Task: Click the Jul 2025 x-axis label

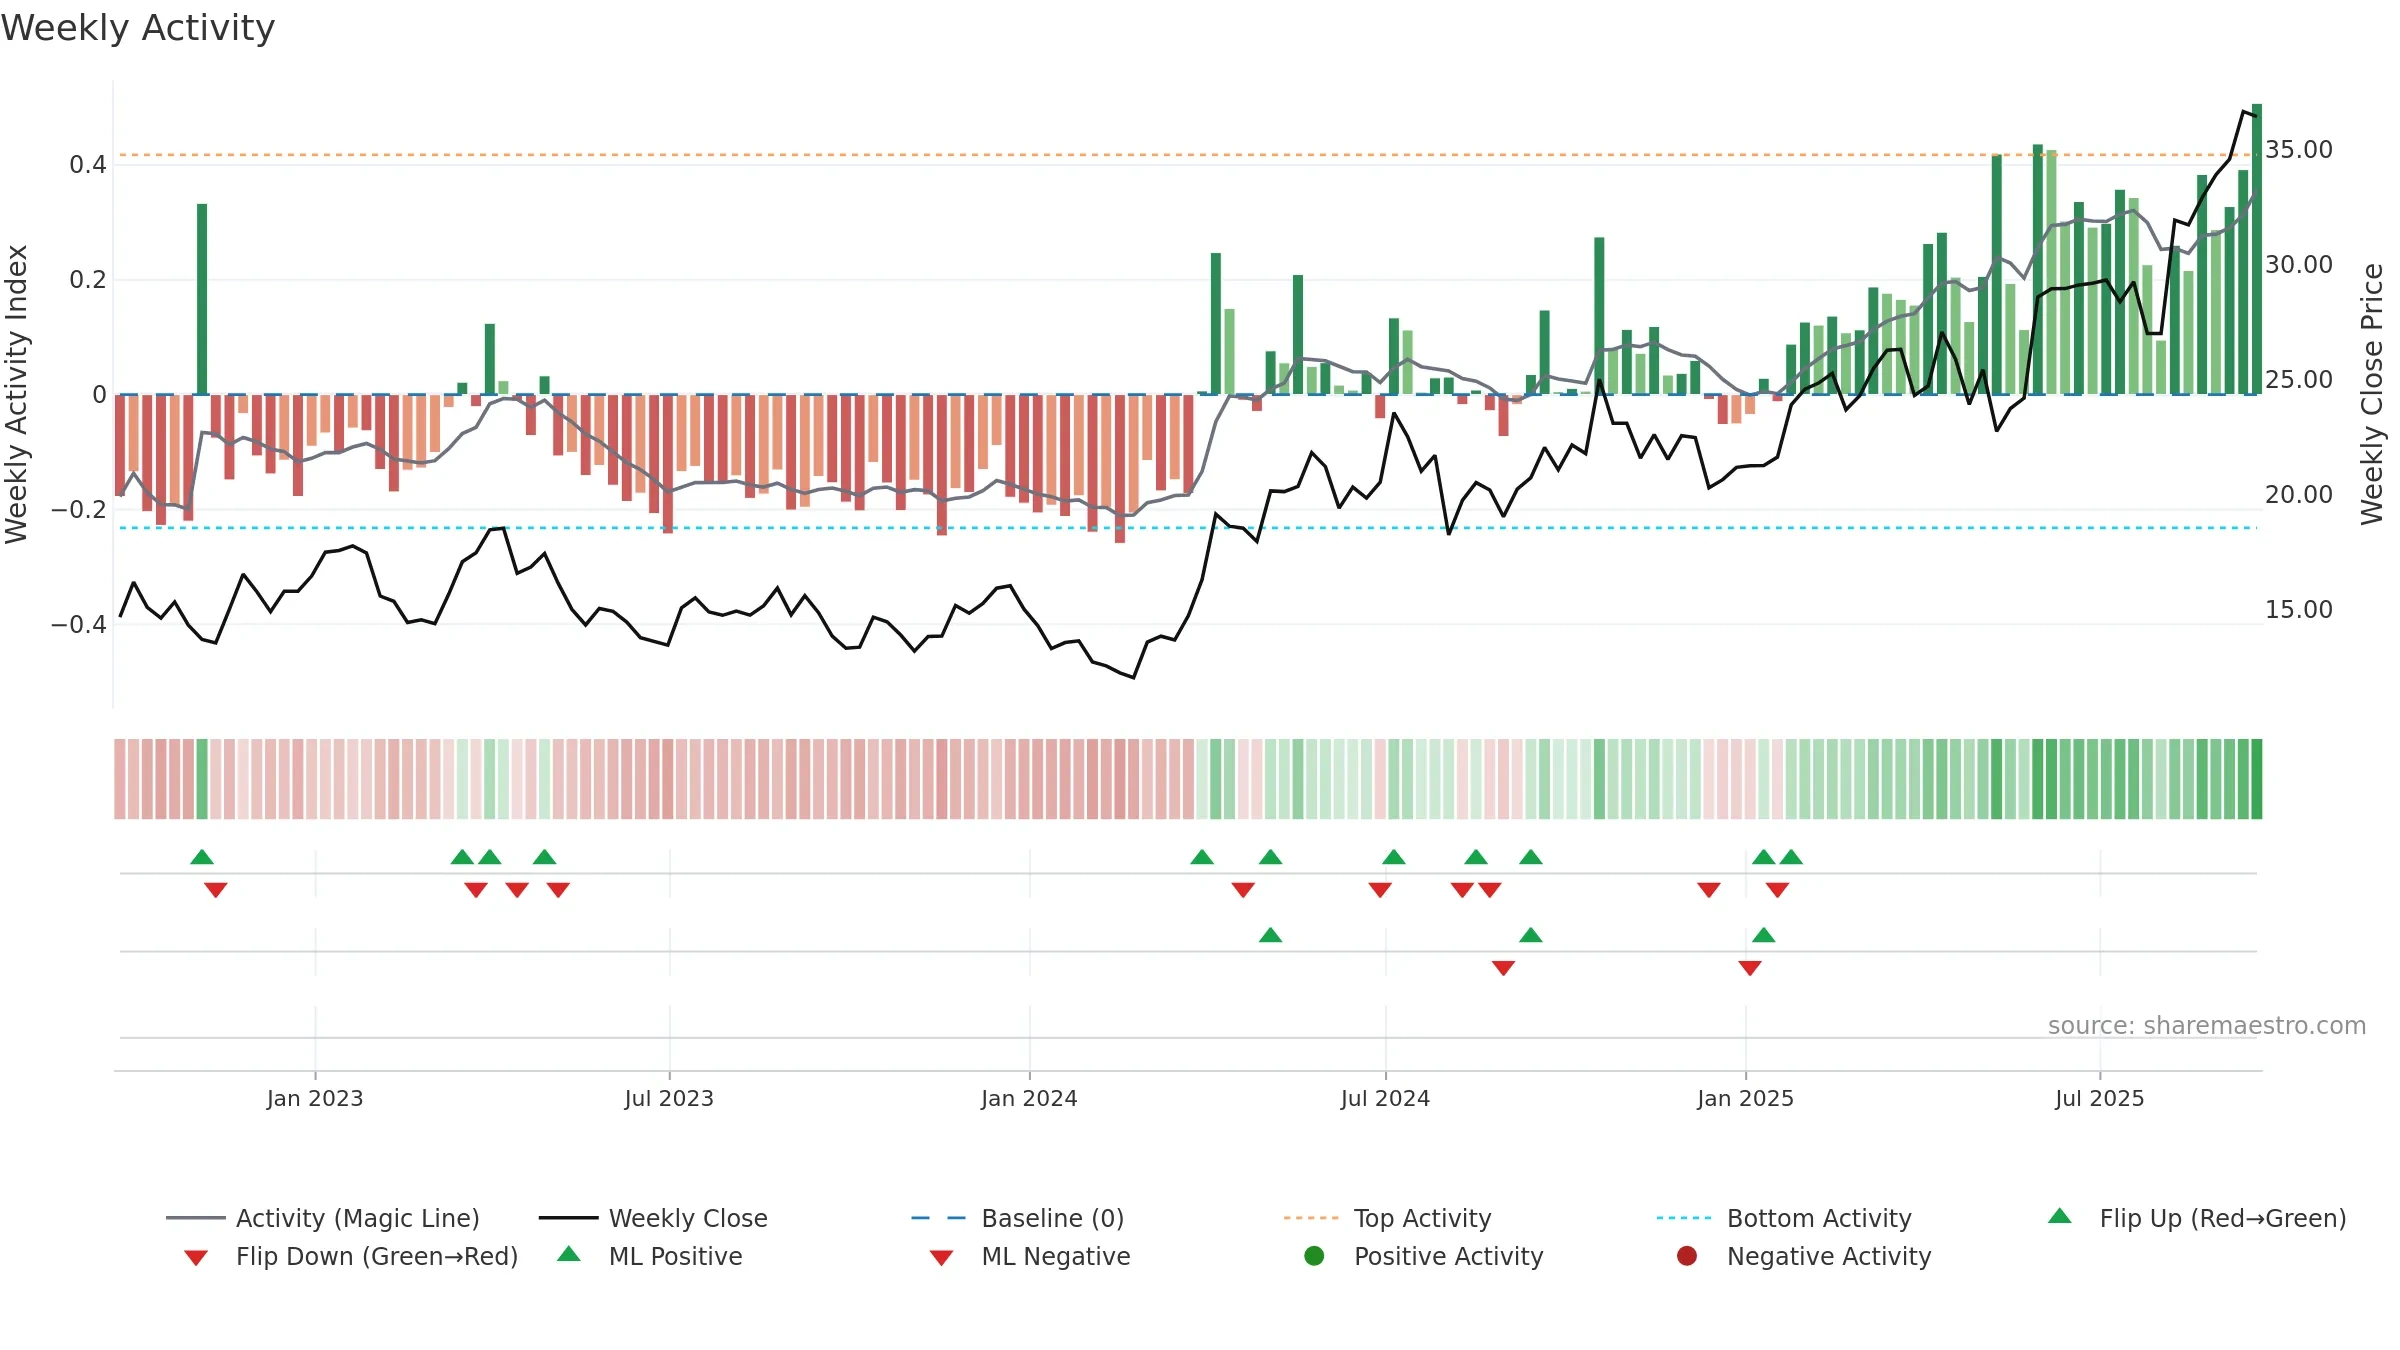Action: click(x=2100, y=1098)
